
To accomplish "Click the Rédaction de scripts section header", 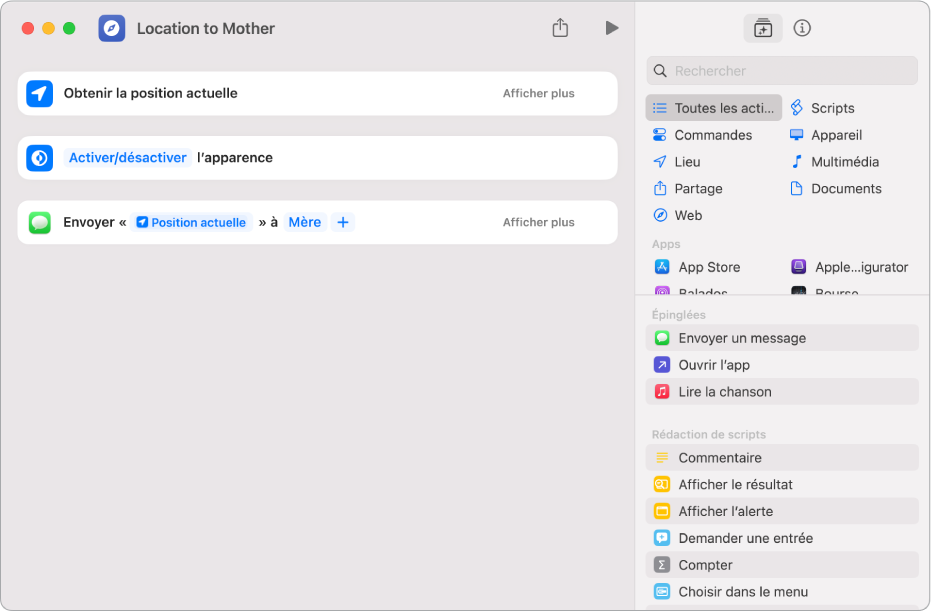I will (x=708, y=435).
